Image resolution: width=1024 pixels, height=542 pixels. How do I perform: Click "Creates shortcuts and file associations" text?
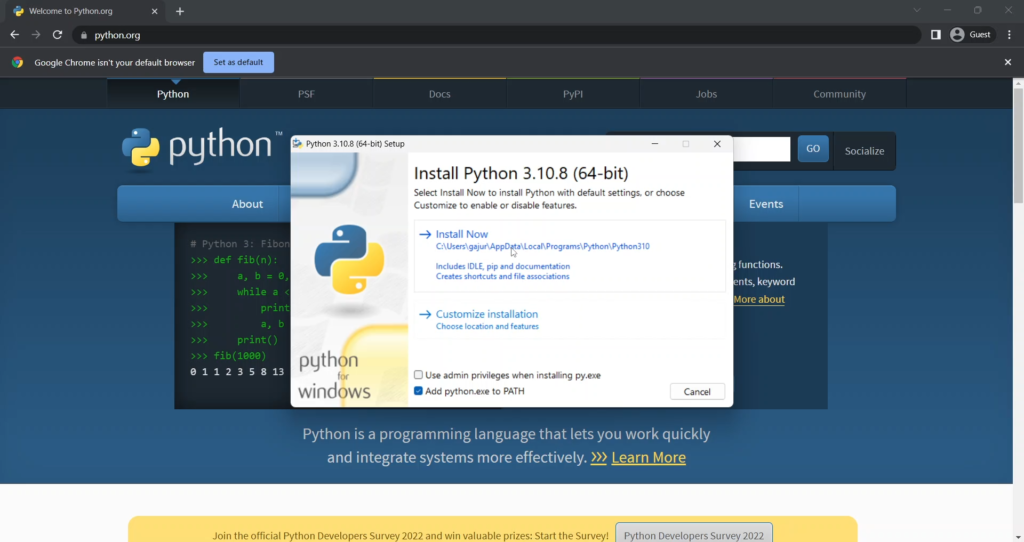pos(503,276)
